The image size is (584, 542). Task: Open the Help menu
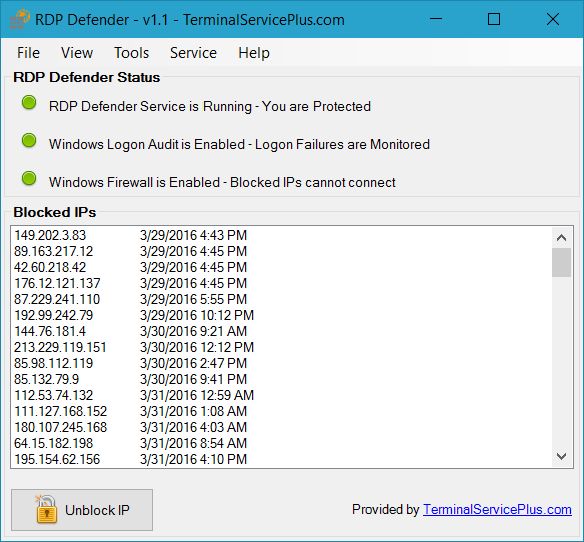tap(254, 53)
